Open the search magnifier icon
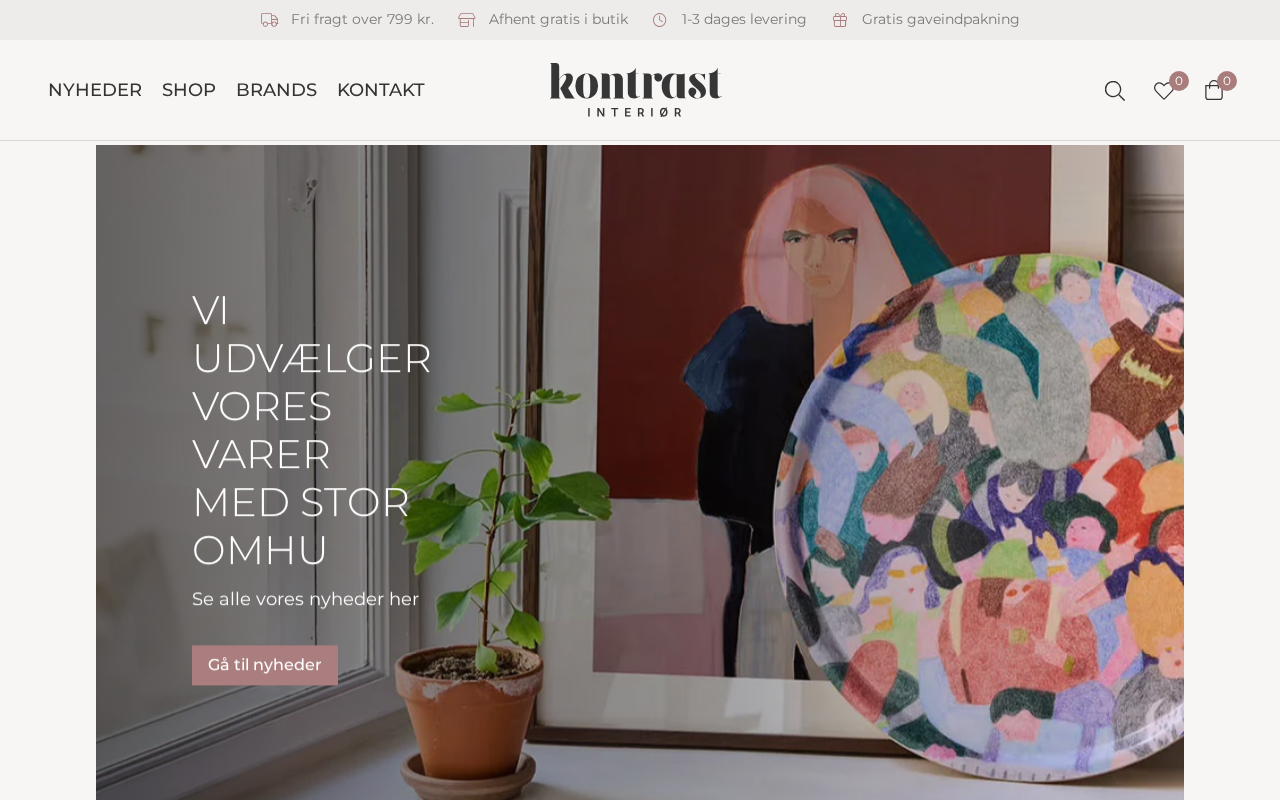 click(1114, 91)
